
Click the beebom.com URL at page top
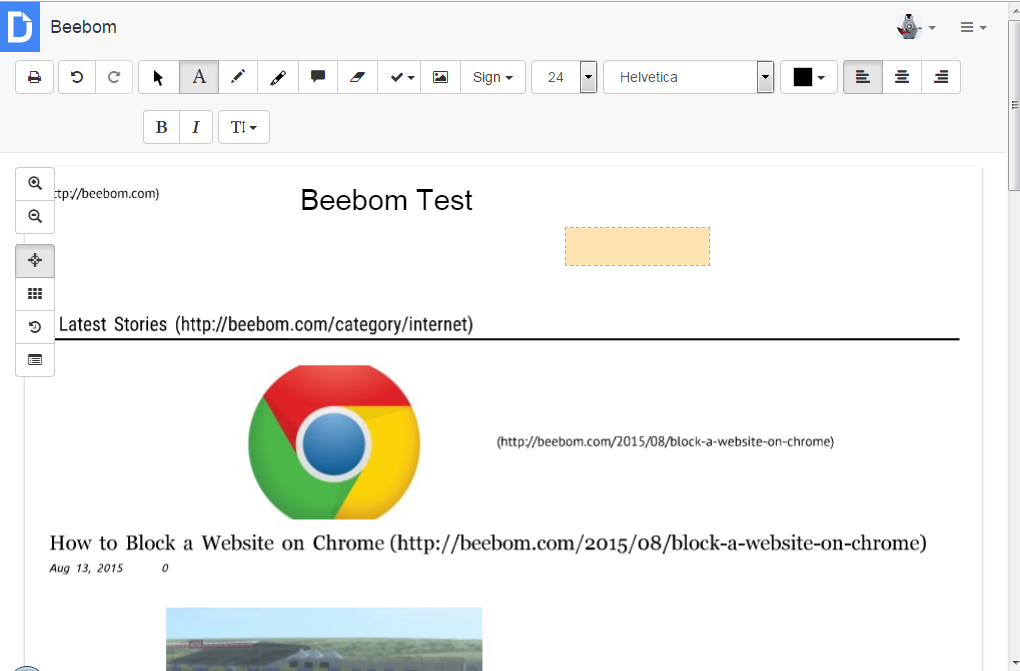point(107,193)
